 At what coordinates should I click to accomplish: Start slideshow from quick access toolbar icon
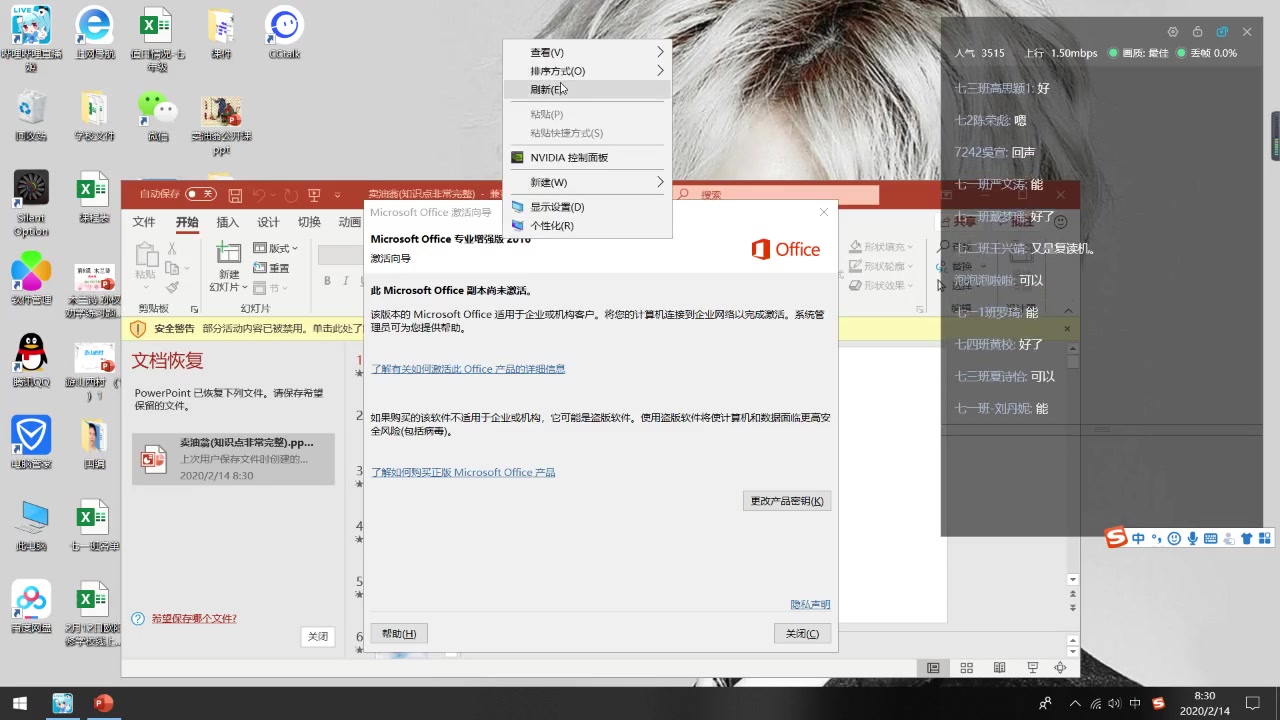click(315, 195)
